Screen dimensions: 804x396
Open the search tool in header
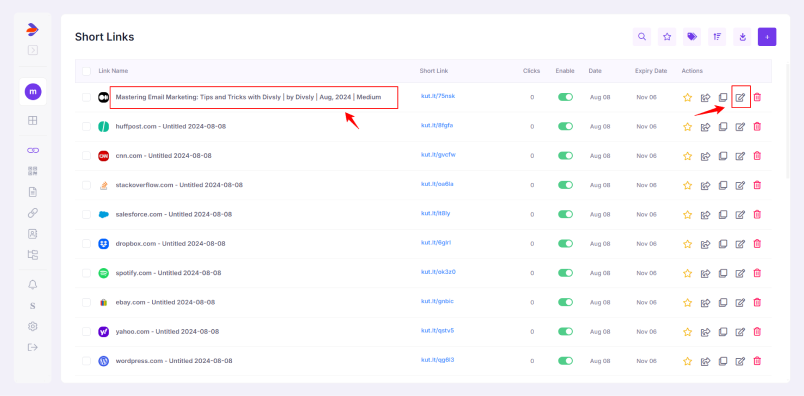[641, 37]
